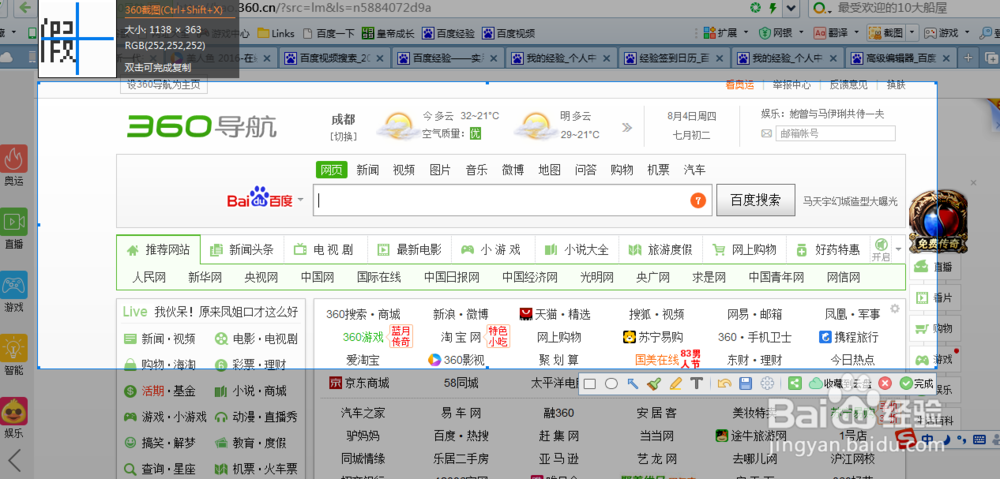Click into the Baidu search input field

tap(511, 200)
